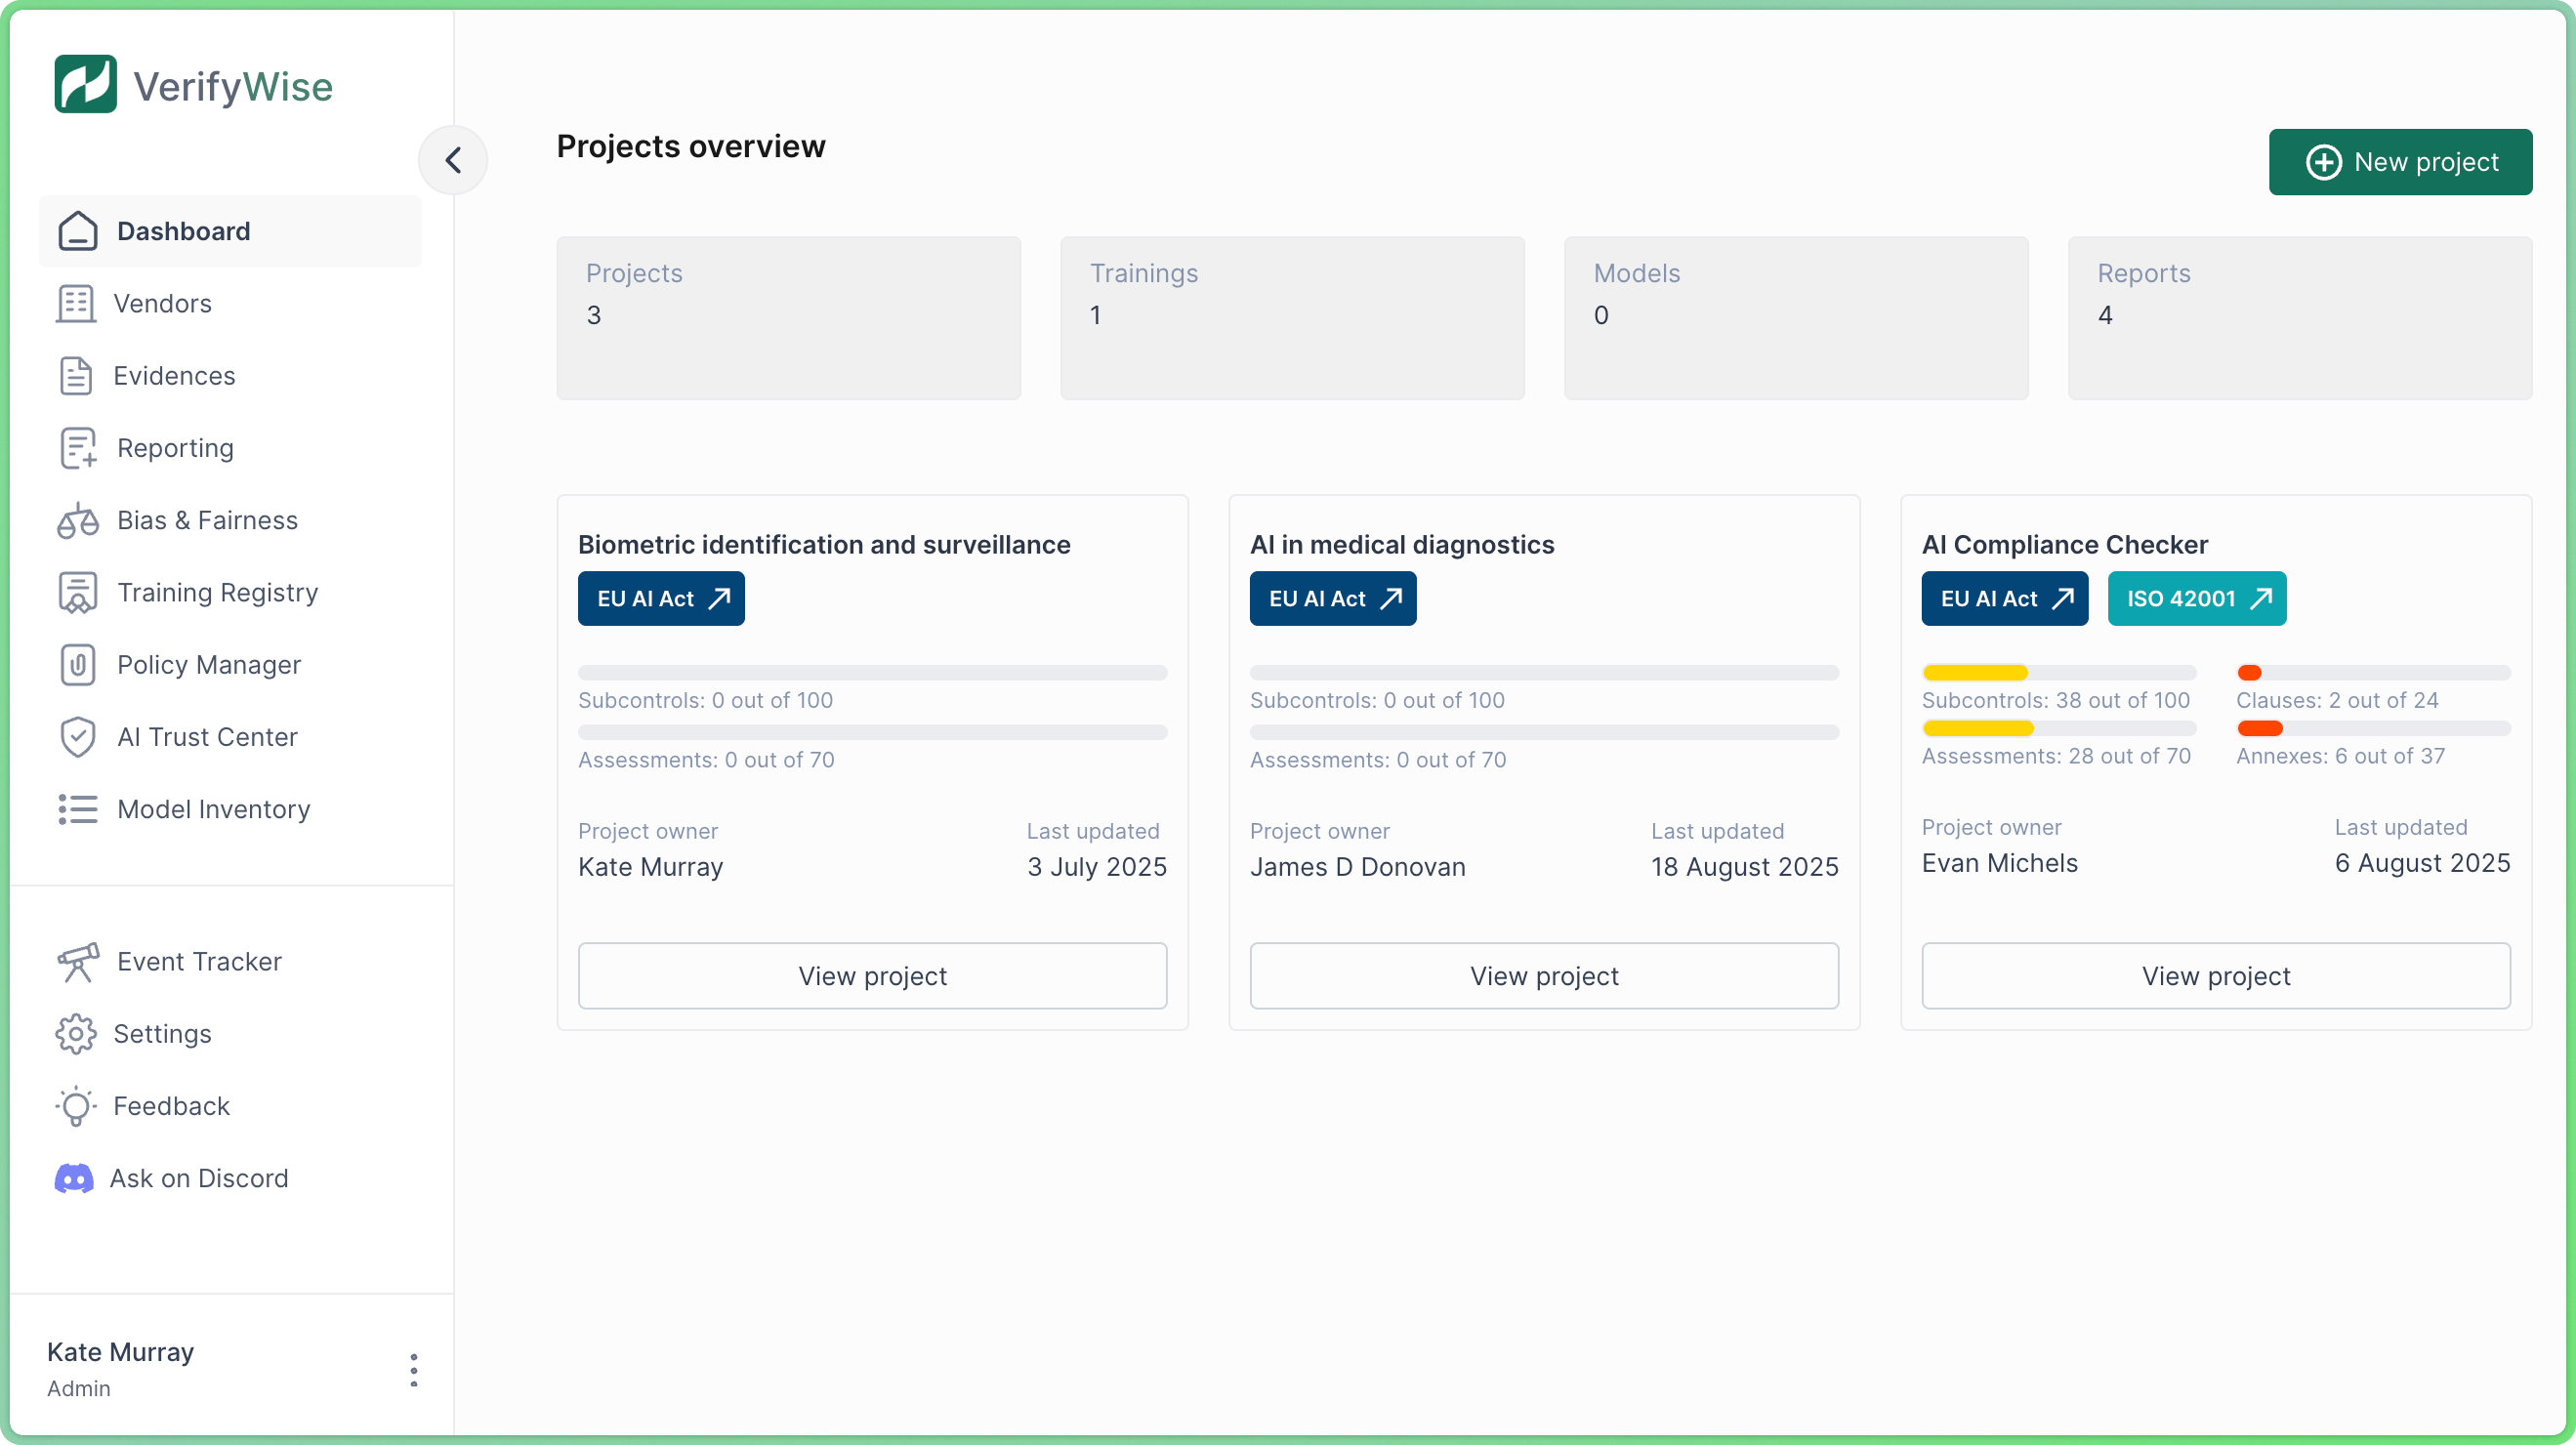Screen dimensions: 2576x1445
Task: Click the Biometric Subcontrols progress bar
Action: click(x=872, y=673)
